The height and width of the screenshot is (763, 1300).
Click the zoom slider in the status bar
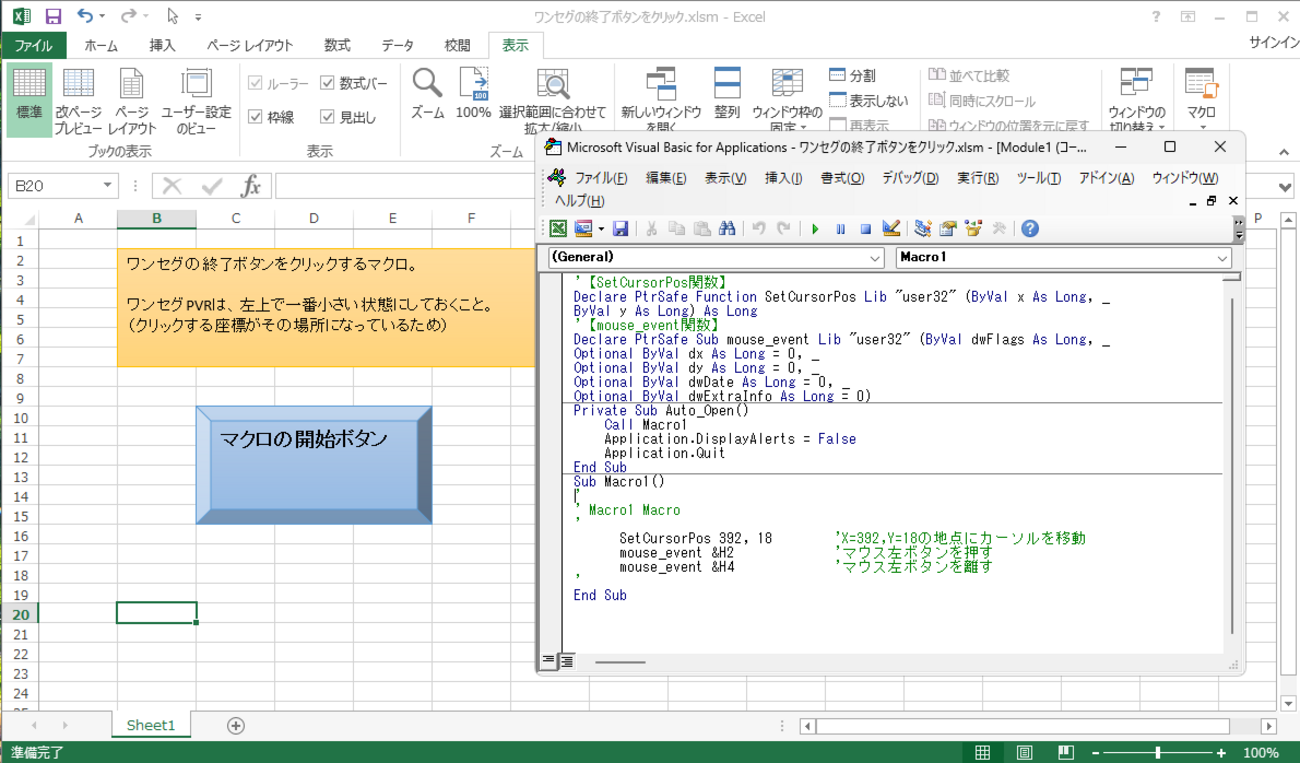click(x=1158, y=753)
